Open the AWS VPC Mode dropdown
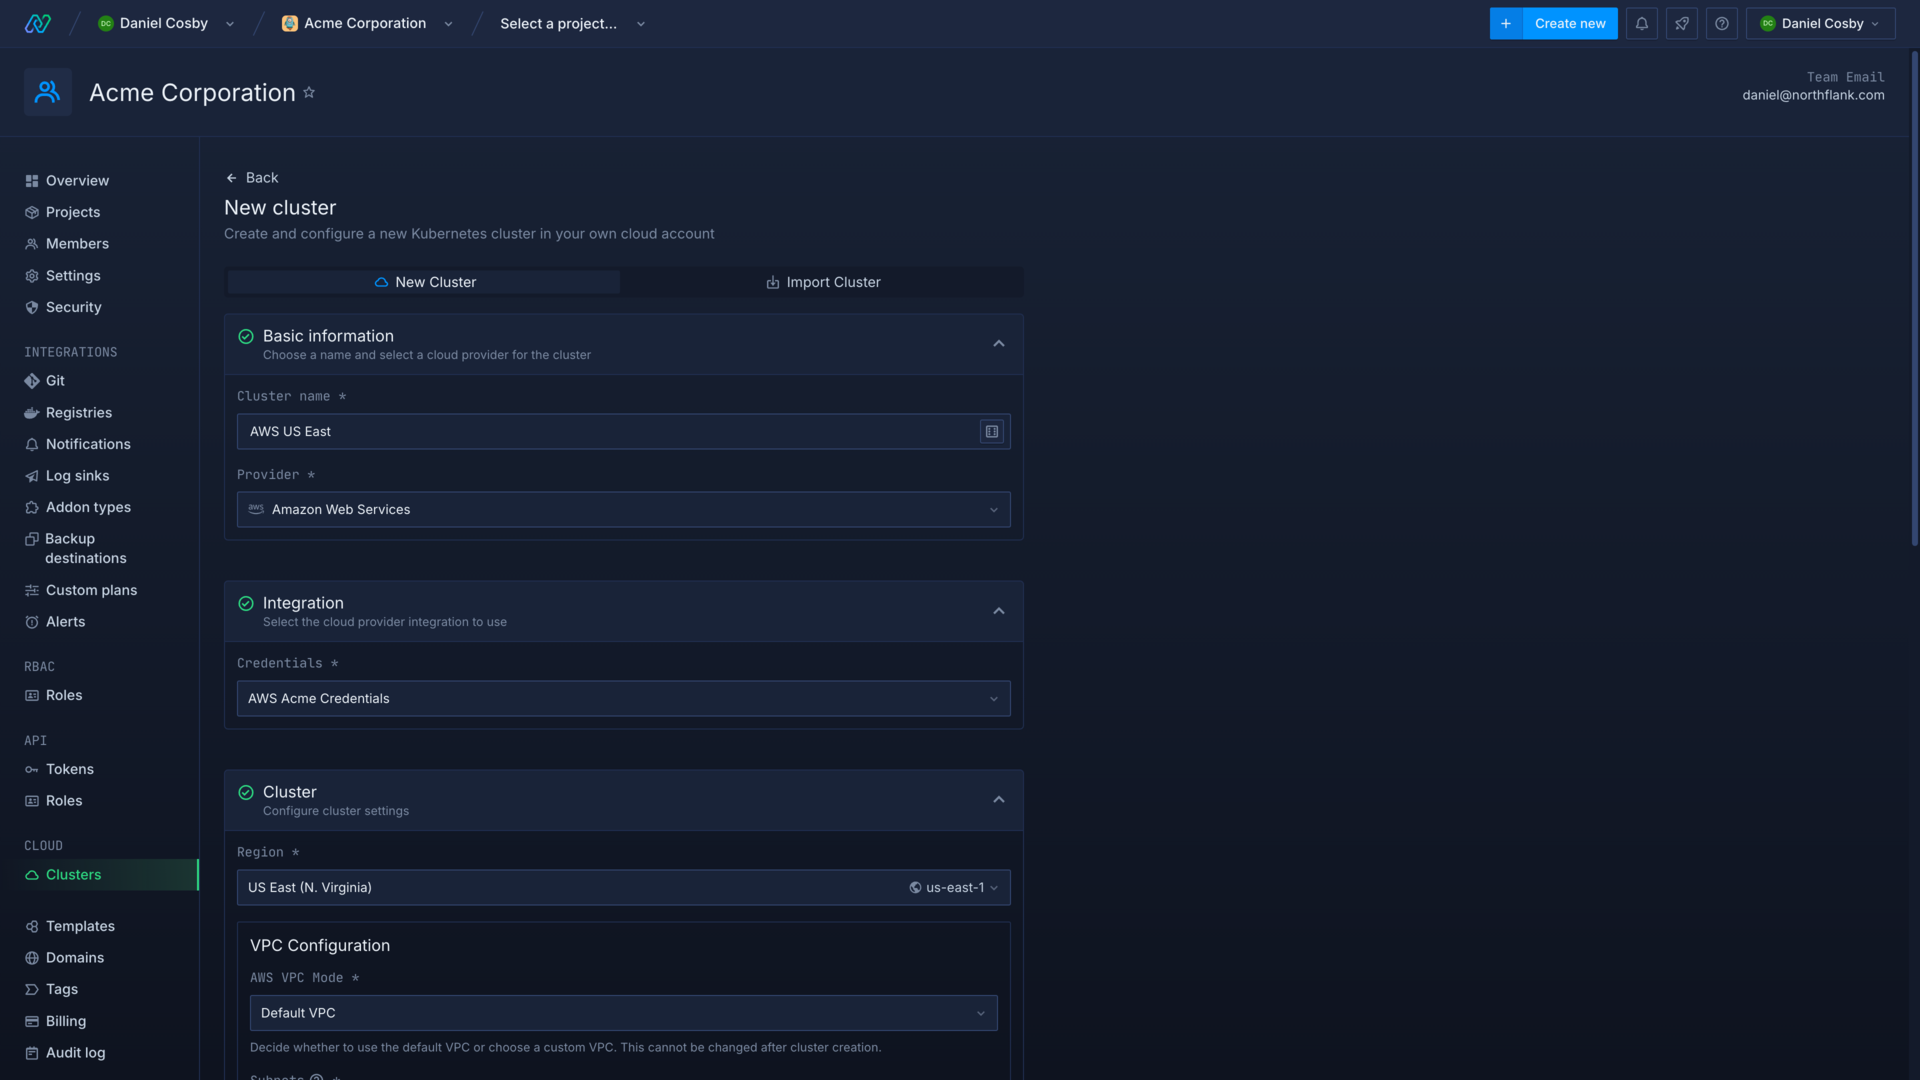Viewport: 1920px width, 1080px height. point(623,1013)
